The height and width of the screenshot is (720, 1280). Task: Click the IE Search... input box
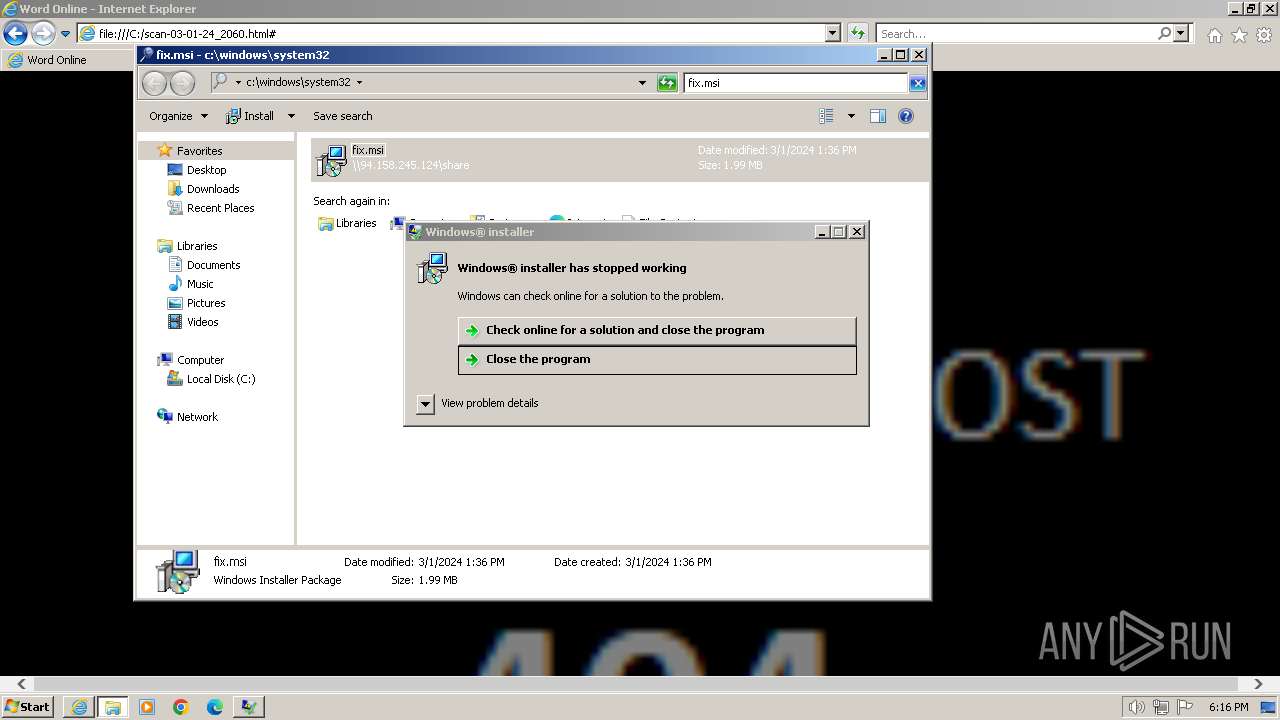point(1016,33)
